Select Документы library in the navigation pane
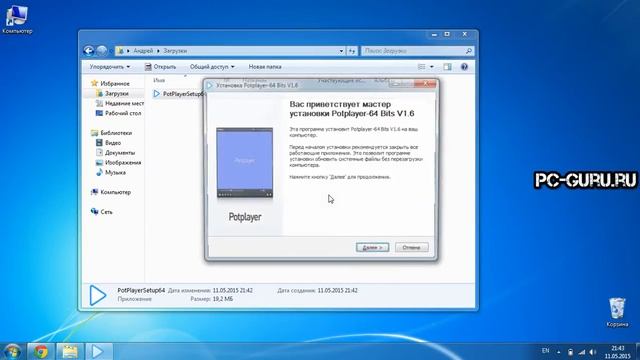Screen dimensions: 640x360 (x=115, y=152)
